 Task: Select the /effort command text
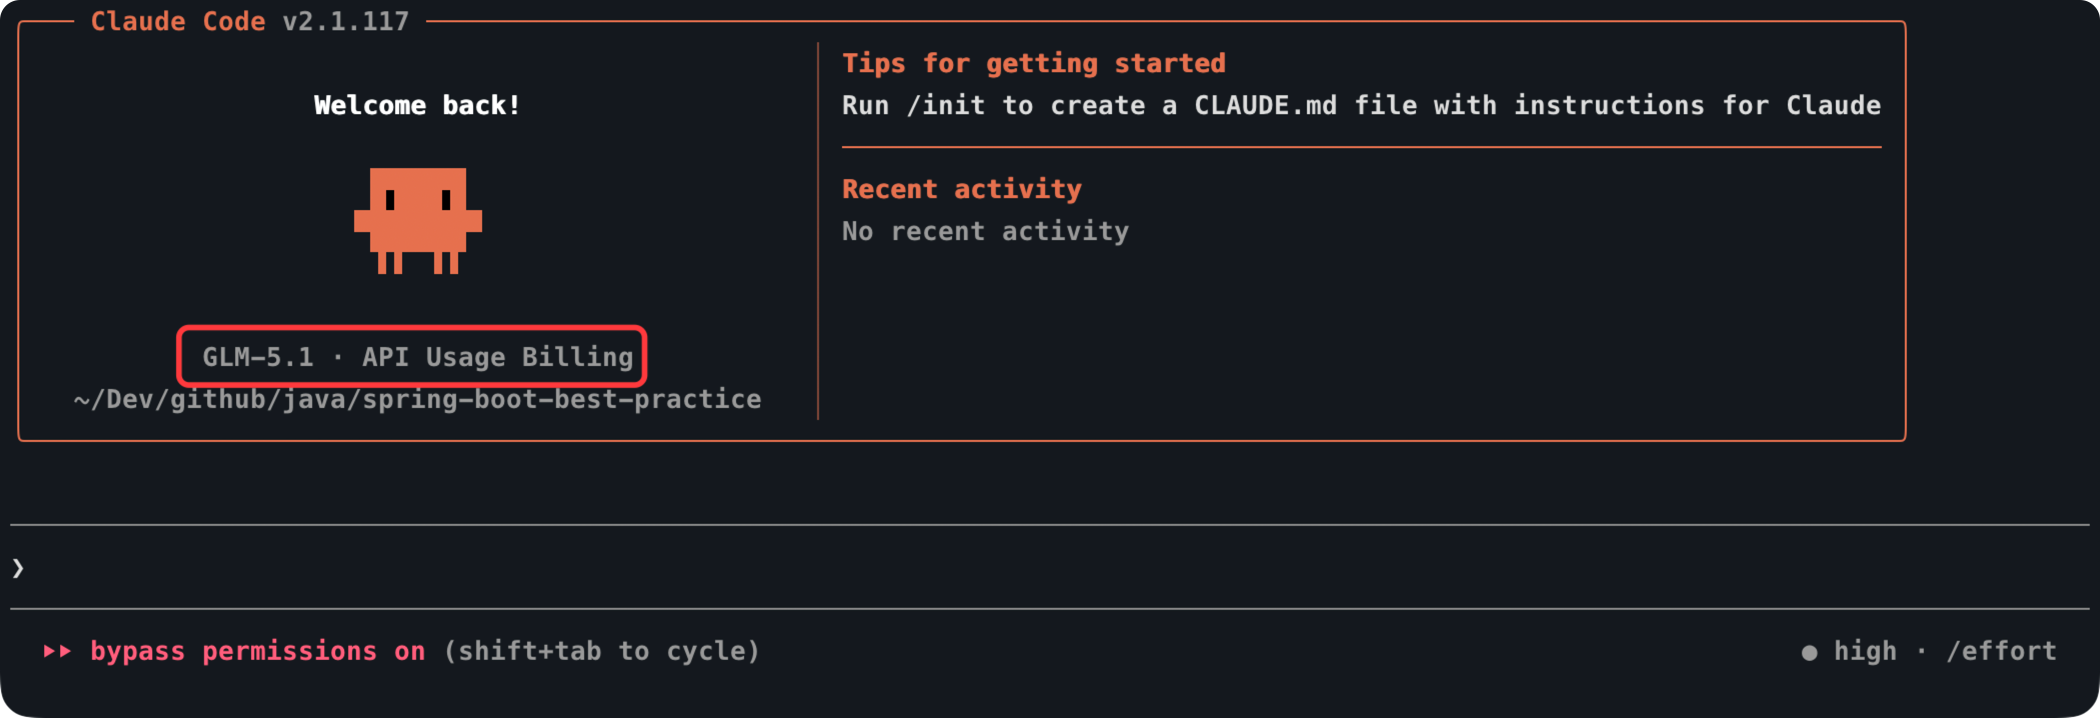pyautogui.click(x=2000, y=651)
